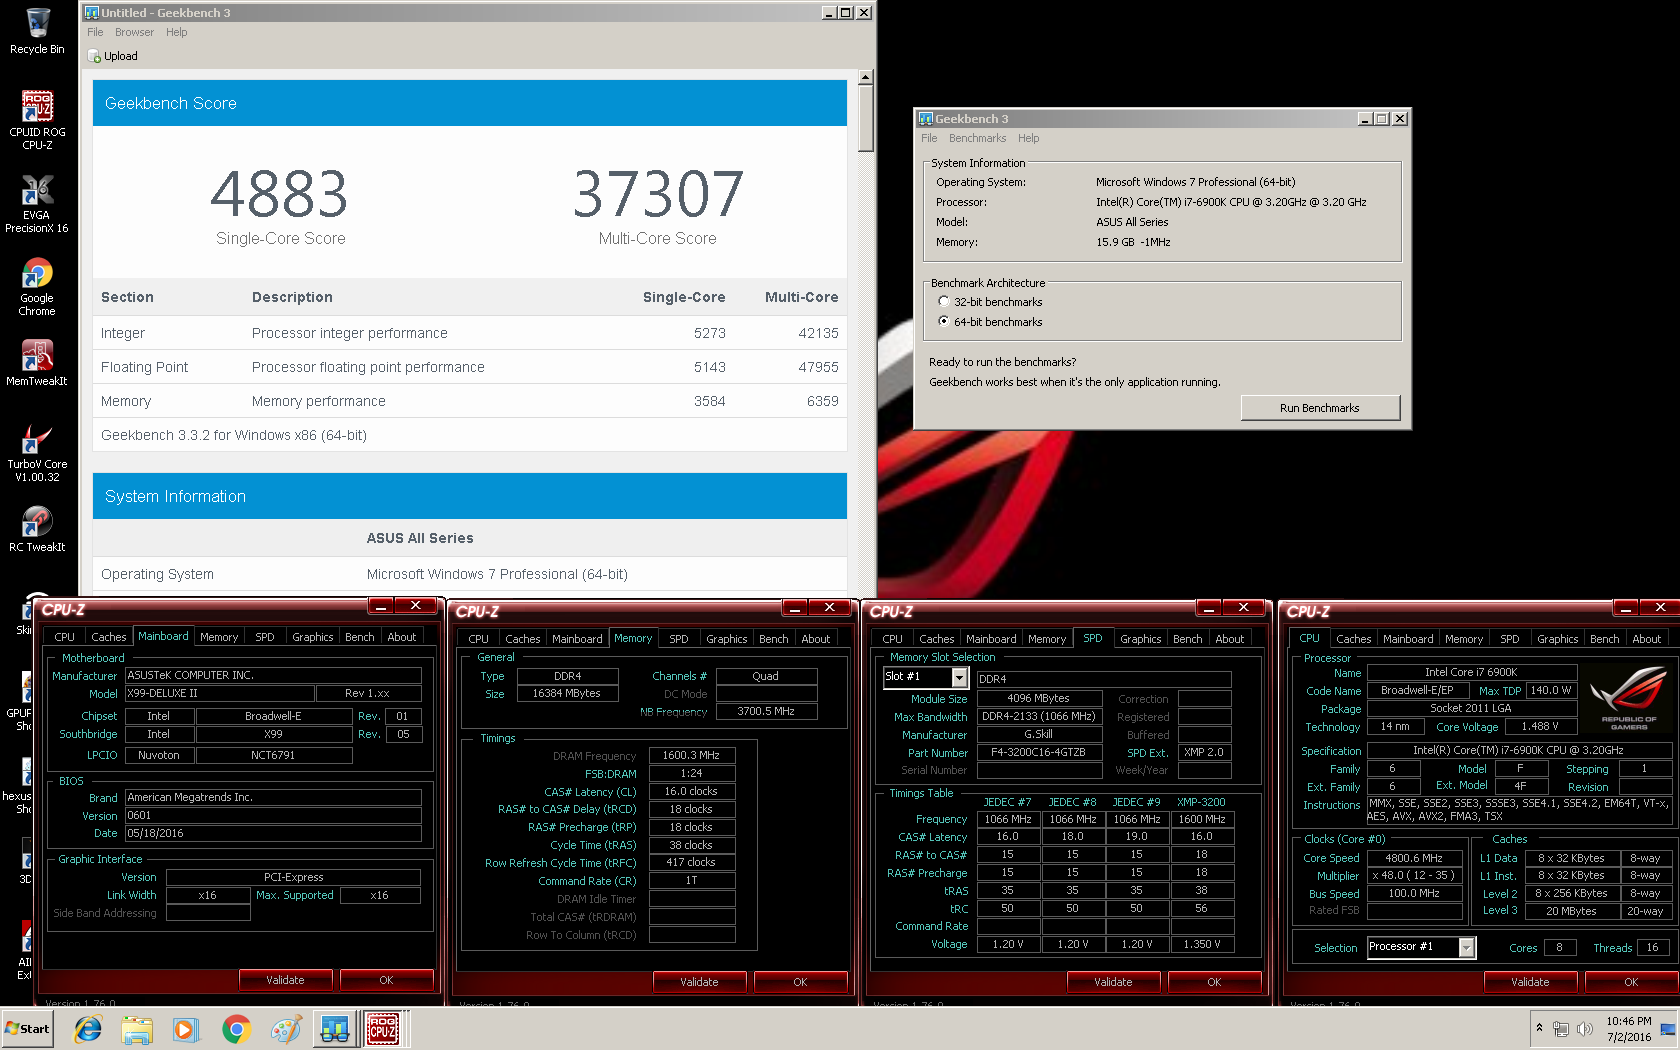1680x1050 pixels.
Task: Click XMP-3200 timings column header
Action: tap(1201, 802)
